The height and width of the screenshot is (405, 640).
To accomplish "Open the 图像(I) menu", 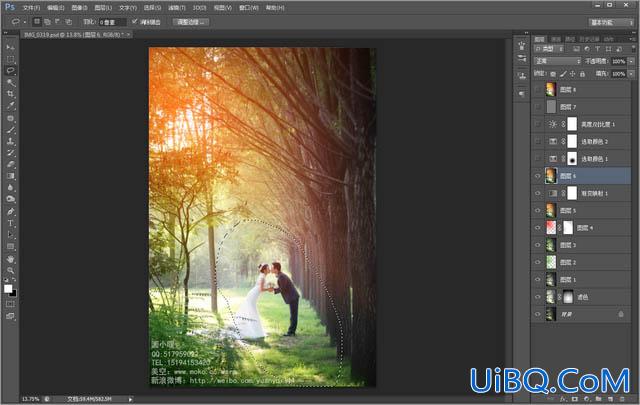I will 79,8.
